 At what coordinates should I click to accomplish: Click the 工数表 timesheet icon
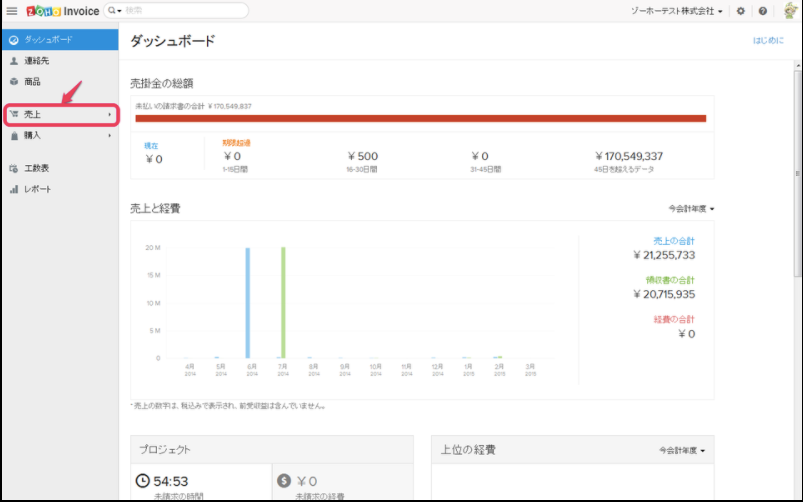coord(13,168)
